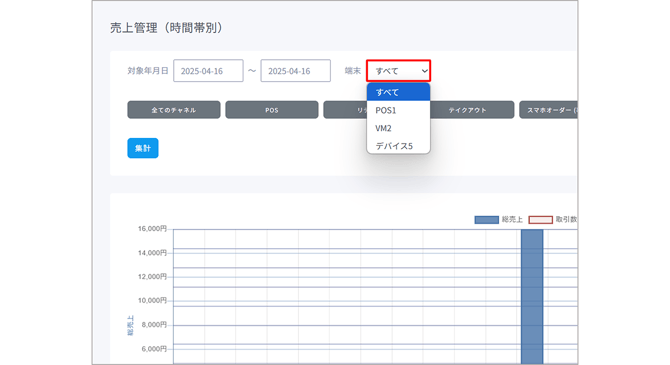Click the start date field 2025-04-16

pos(208,71)
